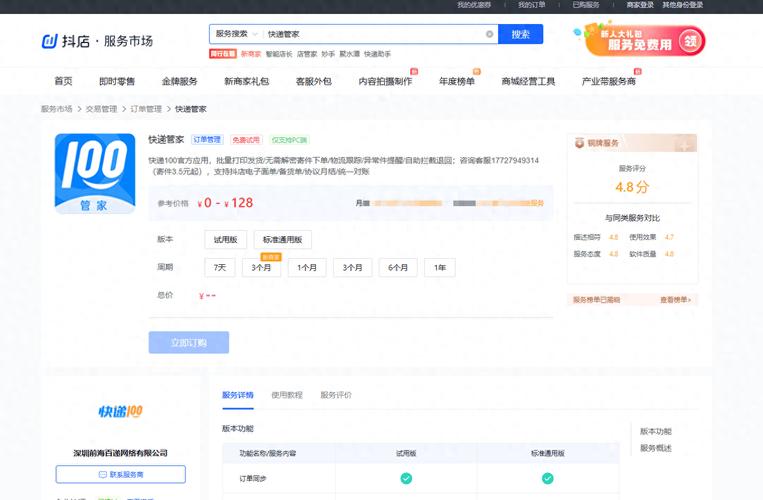Viewport: 763px width, 500px height.
Task: Open the 年度榜单 nav item
Action: (x=457, y=81)
